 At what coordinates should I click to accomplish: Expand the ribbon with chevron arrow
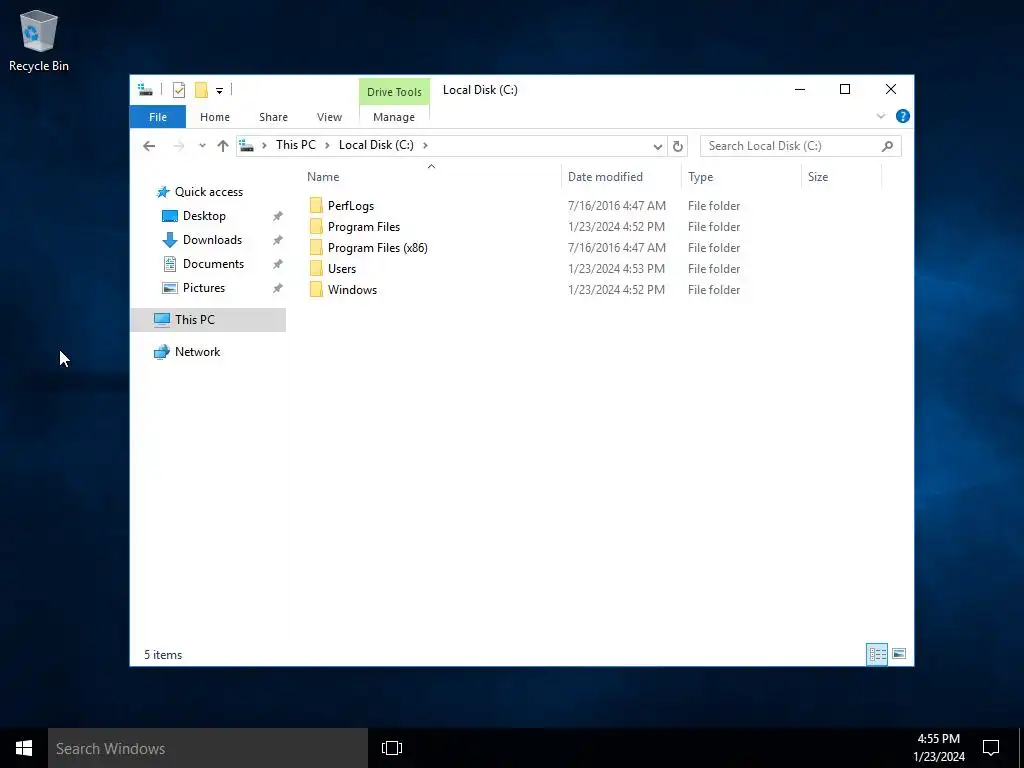coord(880,116)
